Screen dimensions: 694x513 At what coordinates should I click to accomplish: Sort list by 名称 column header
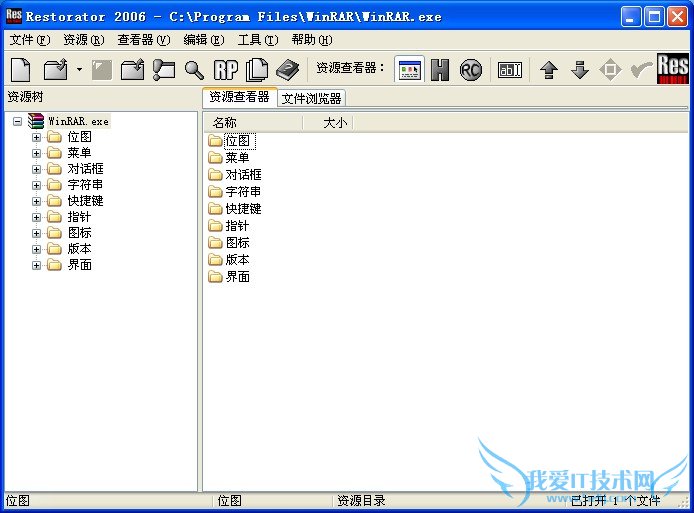click(254, 123)
